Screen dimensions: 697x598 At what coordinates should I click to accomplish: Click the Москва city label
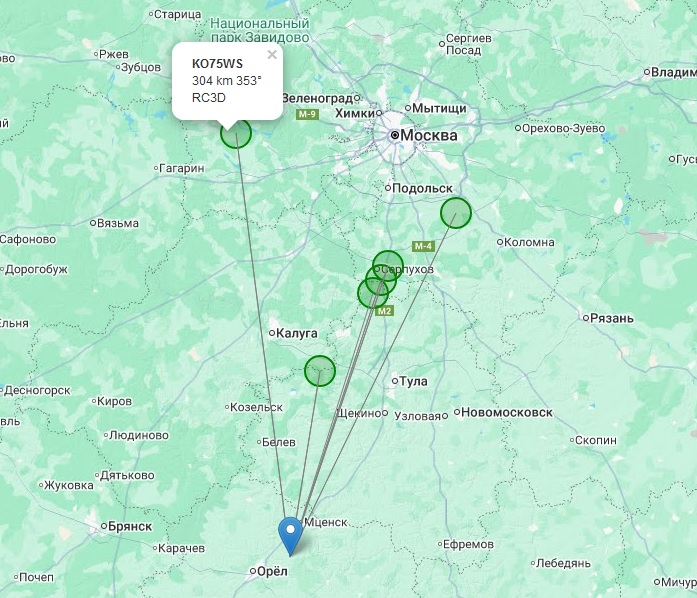[x=429, y=135]
